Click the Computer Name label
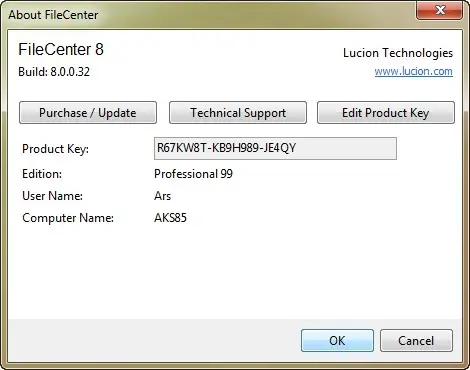The width and height of the screenshot is (470, 370). (68, 218)
